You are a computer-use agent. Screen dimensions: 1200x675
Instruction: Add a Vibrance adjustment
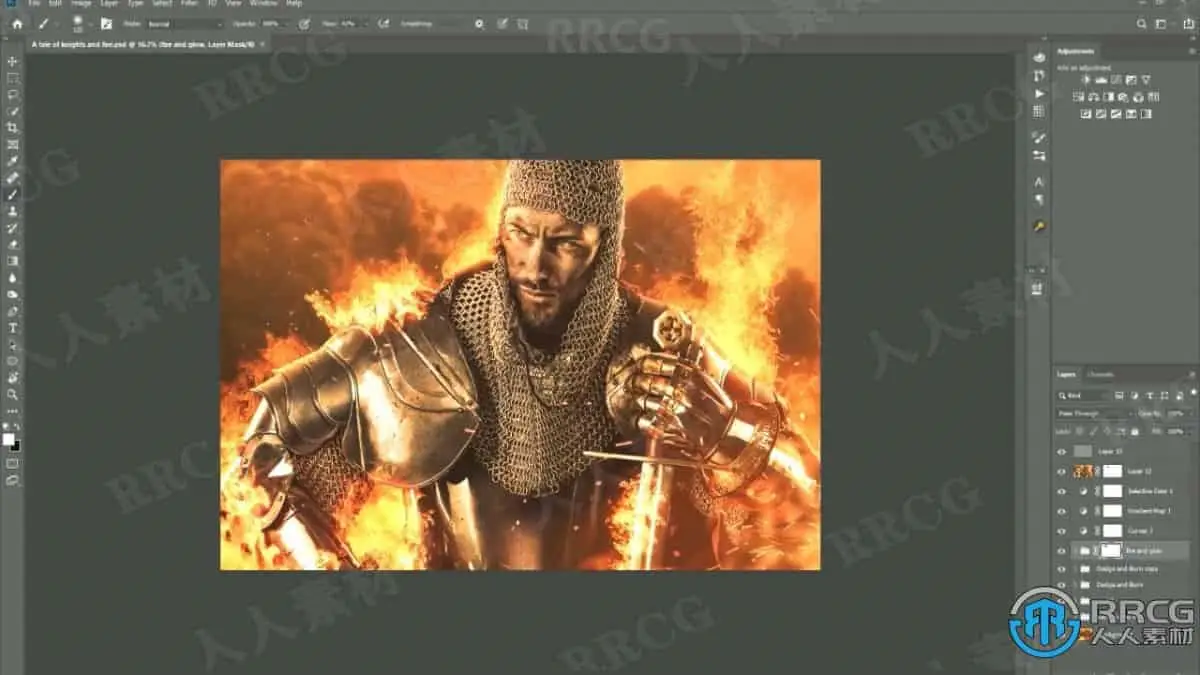pos(1147,80)
